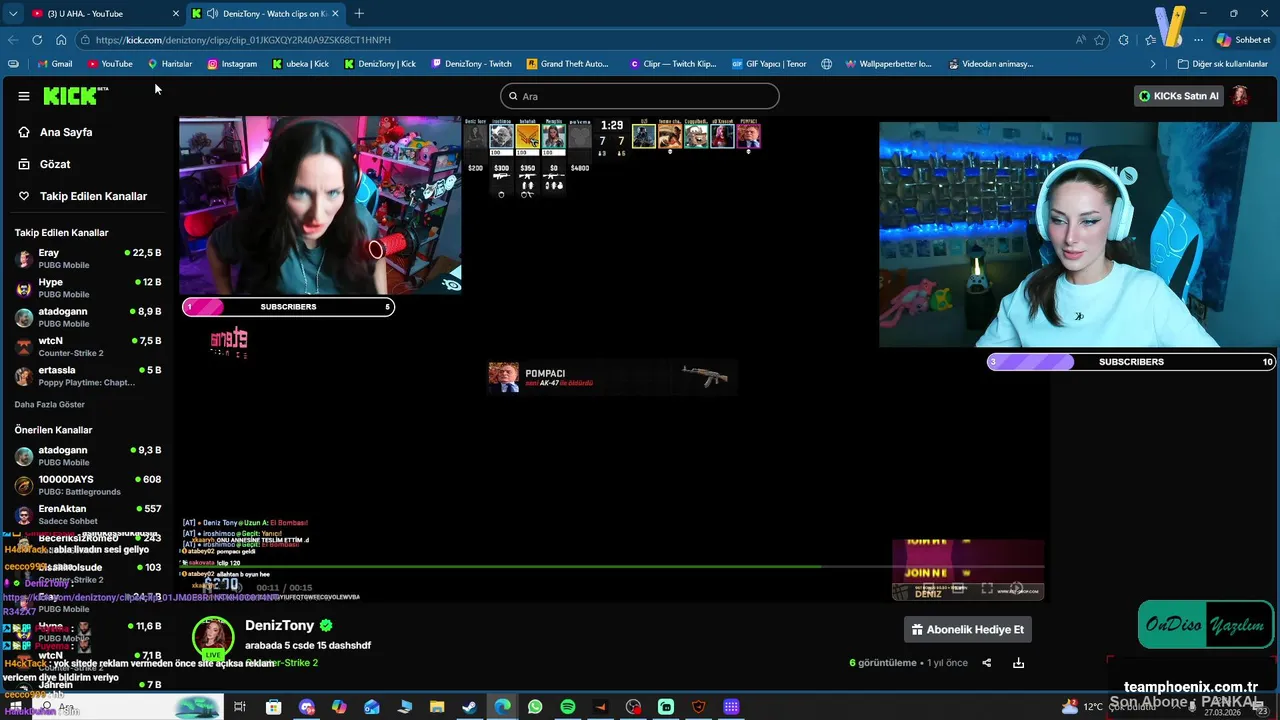Open the Wallpaperbetter bookmark
Screen dimensions: 1280x720
coord(888,64)
